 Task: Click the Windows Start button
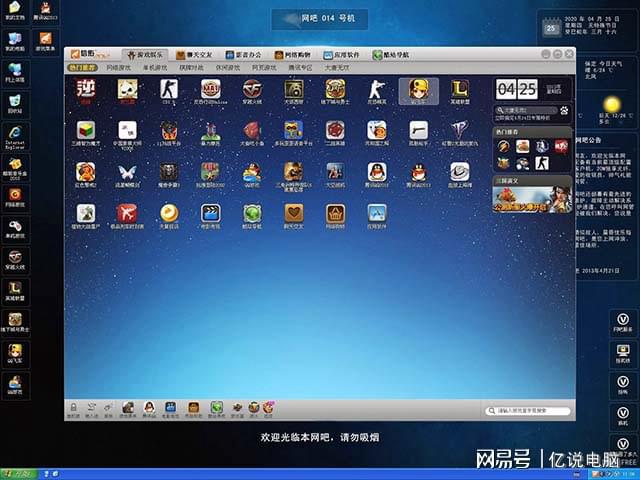20,472
